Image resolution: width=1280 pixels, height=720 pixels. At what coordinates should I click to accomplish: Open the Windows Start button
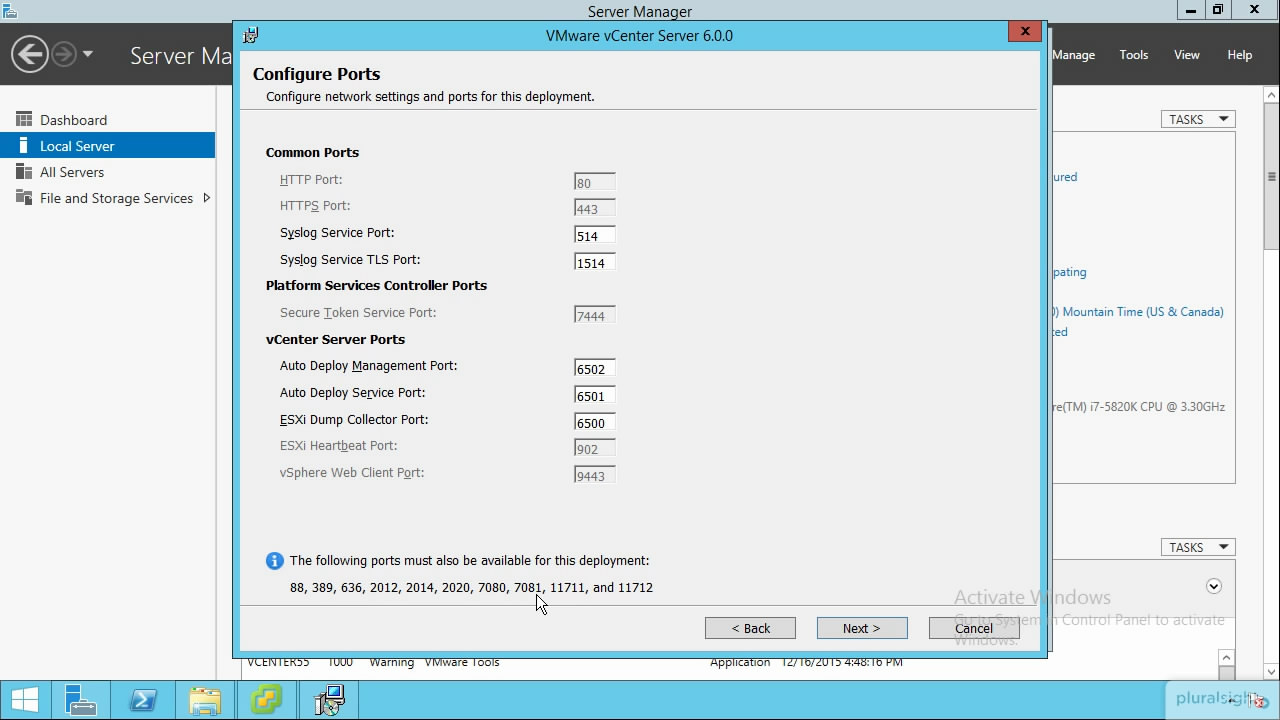coord(24,700)
